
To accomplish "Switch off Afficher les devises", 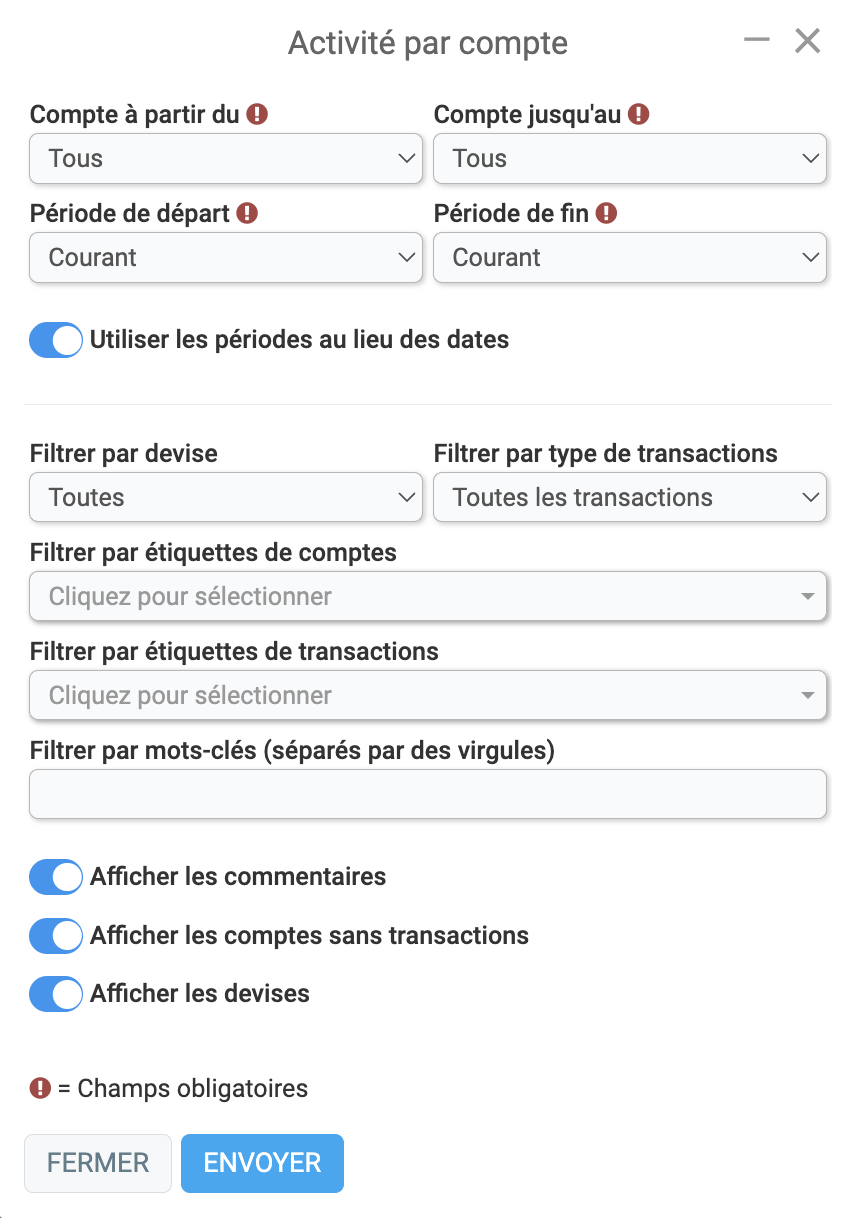I will tap(56, 995).
